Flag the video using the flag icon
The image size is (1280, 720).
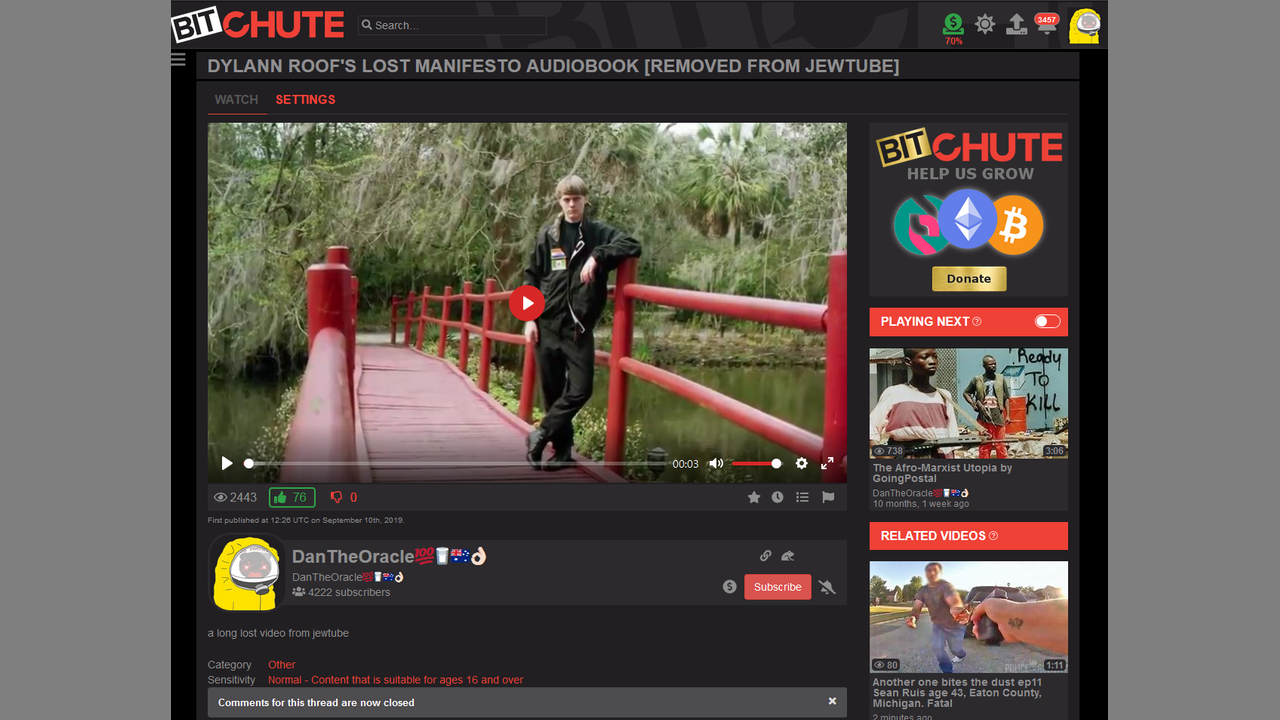click(828, 497)
